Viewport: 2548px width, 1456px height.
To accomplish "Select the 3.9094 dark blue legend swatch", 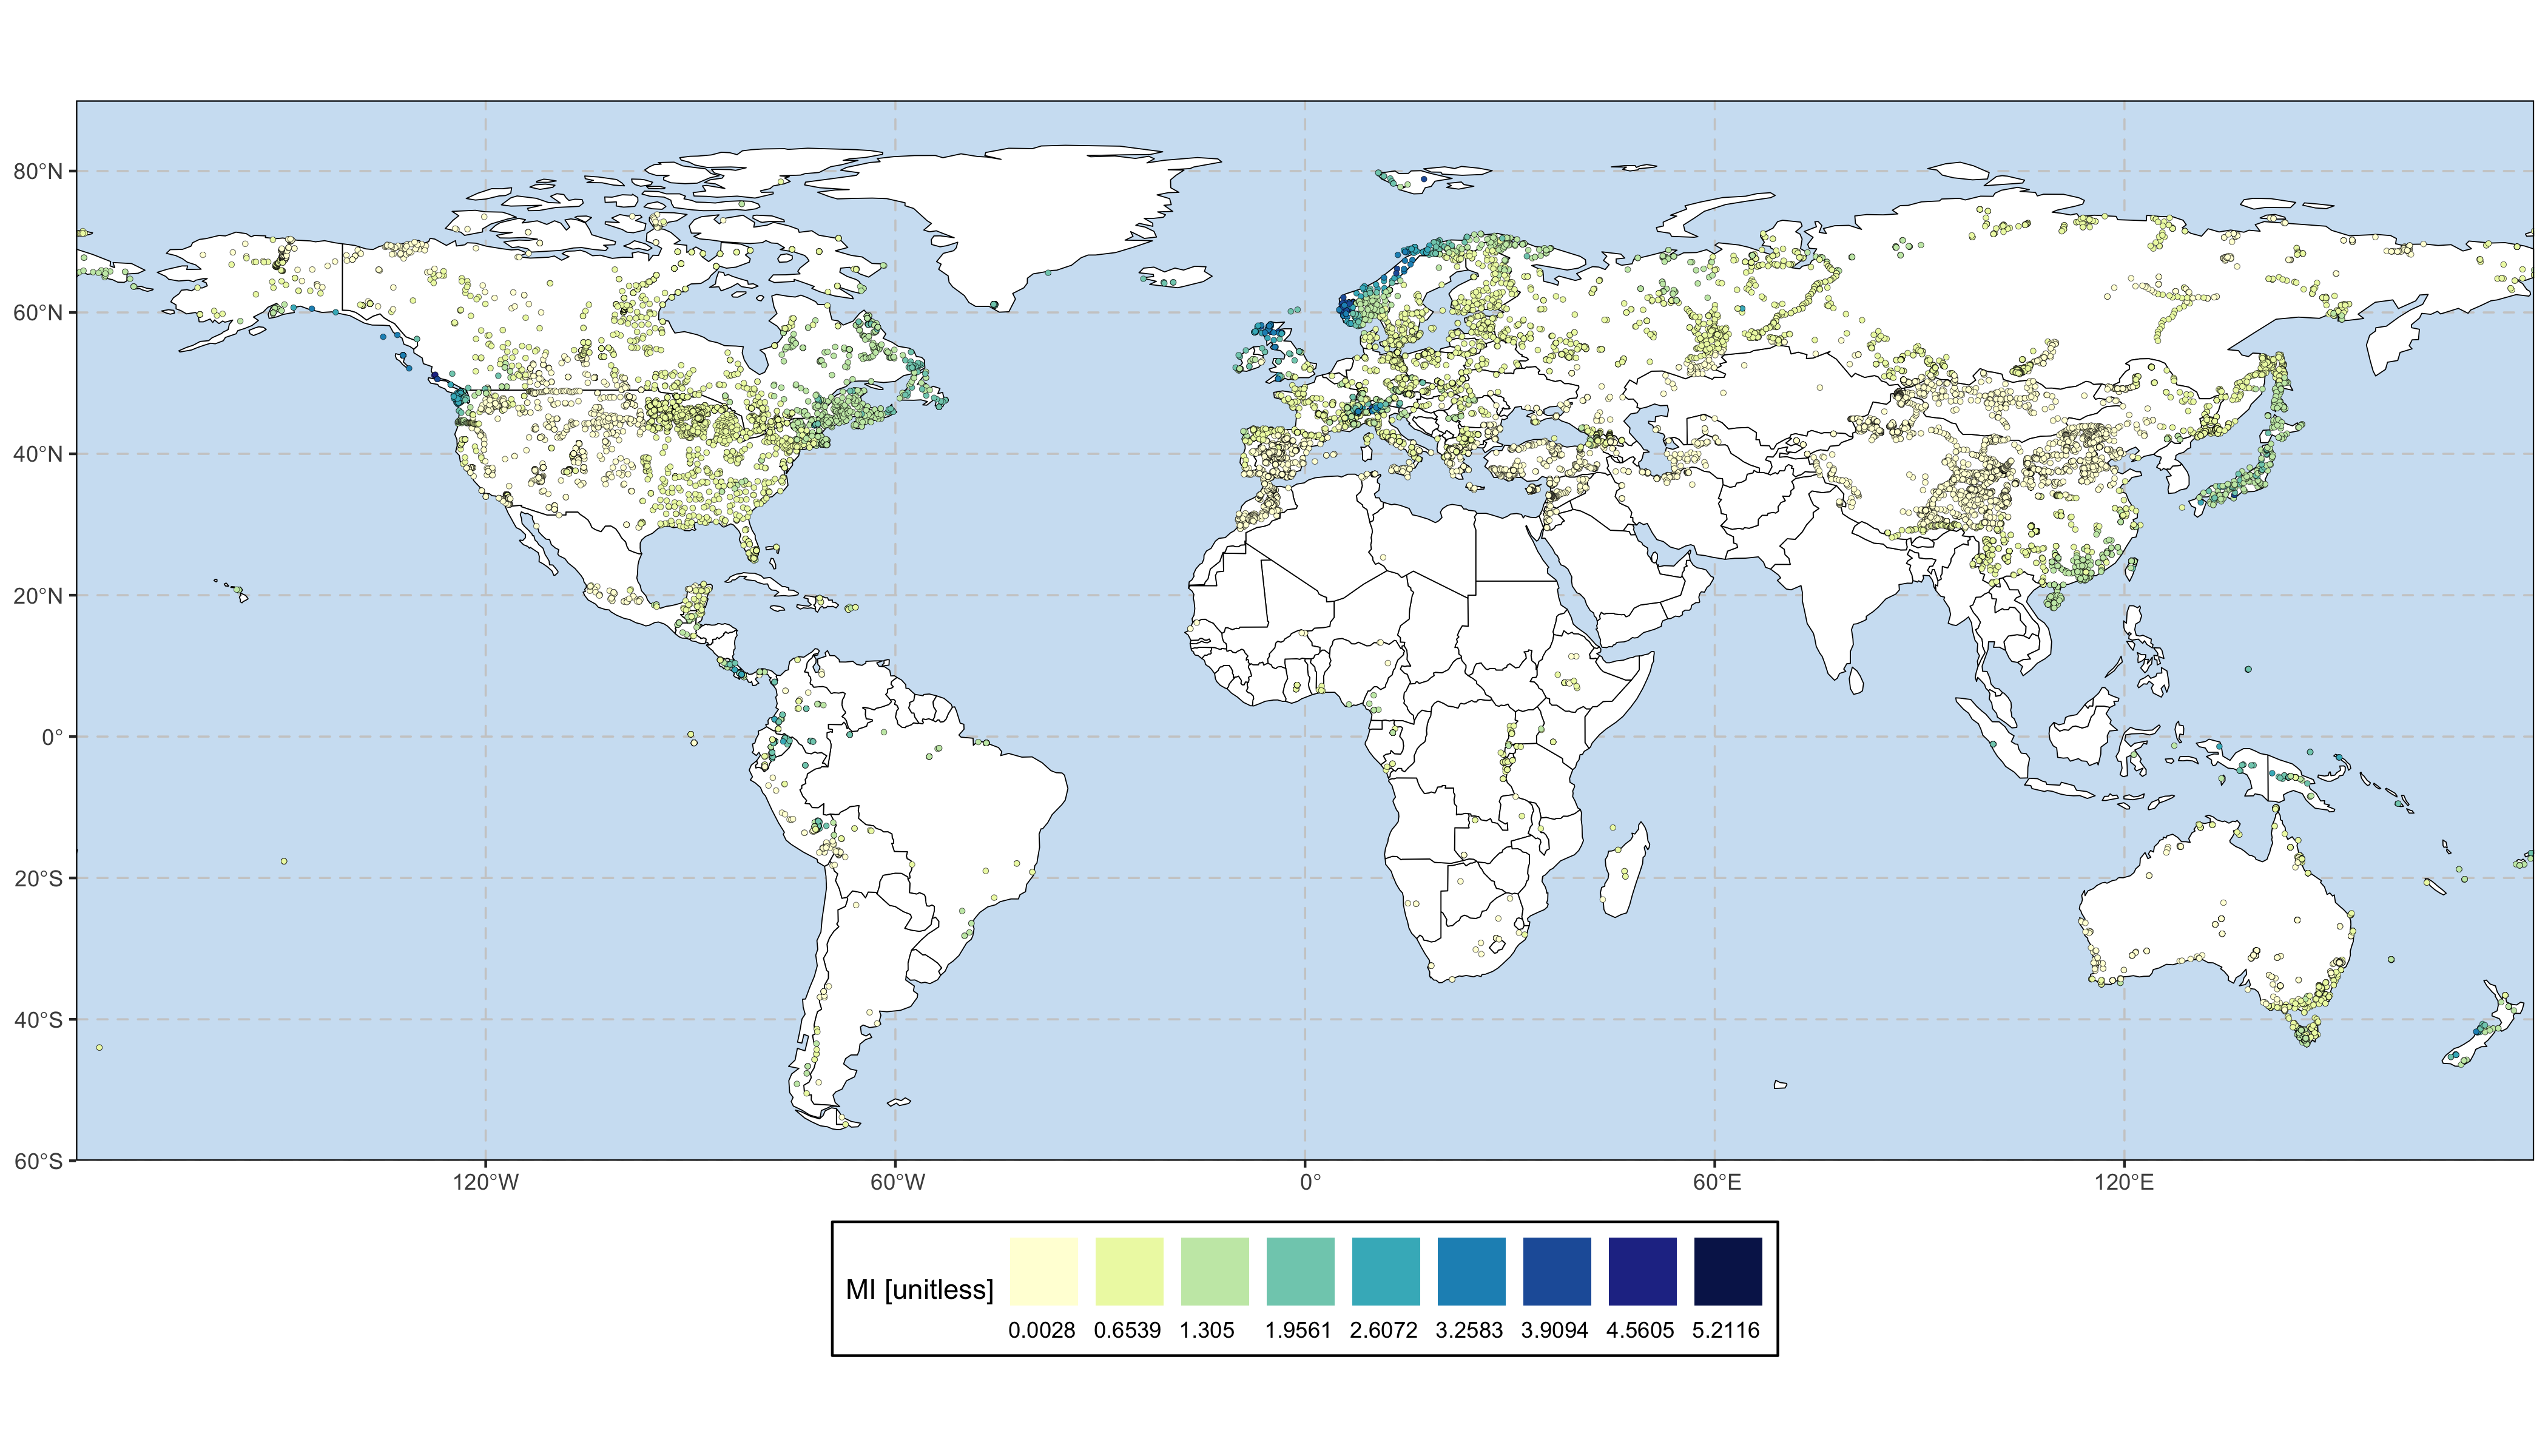I will [x=1556, y=1271].
